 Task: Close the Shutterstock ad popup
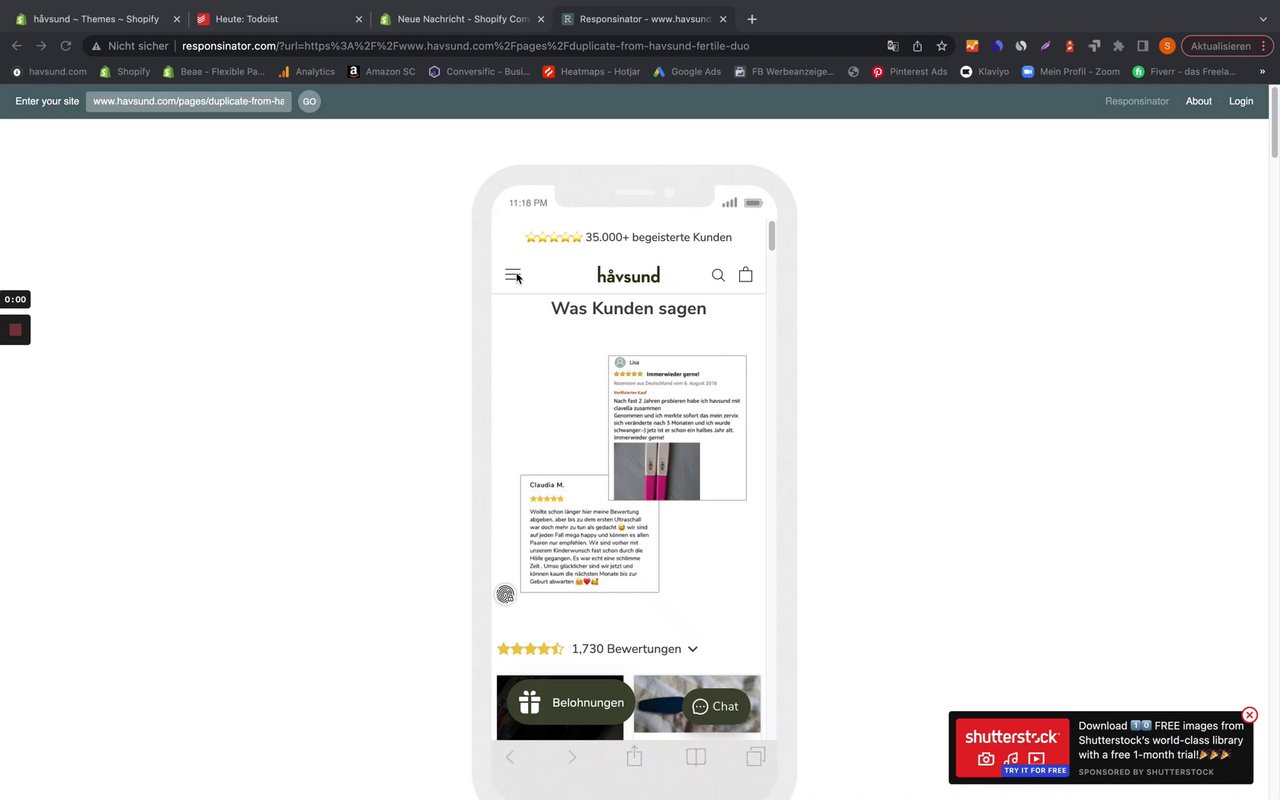[x=1249, y=715]
